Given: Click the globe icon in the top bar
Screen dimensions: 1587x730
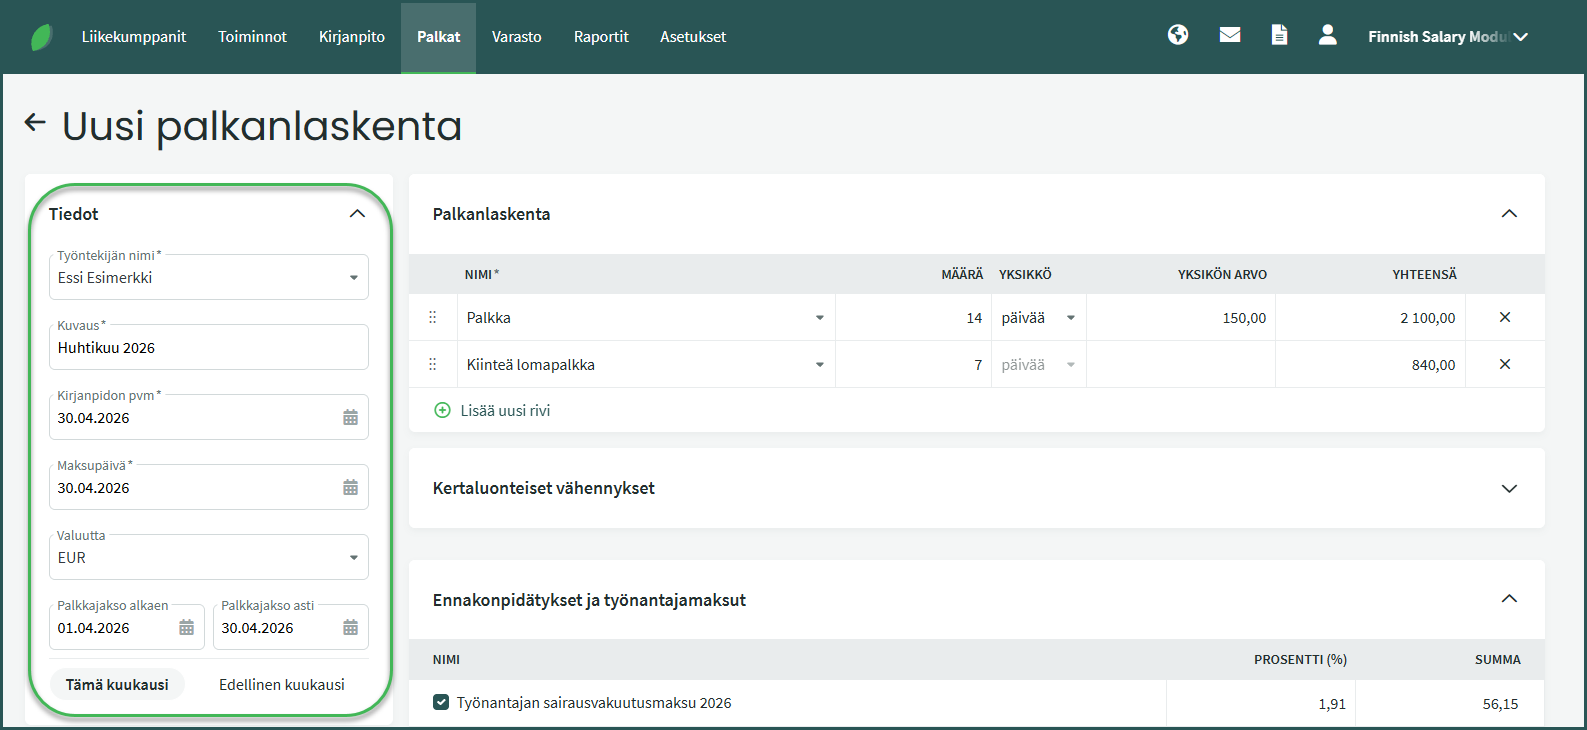Looking at the screenshot, I should point(1178,36).
